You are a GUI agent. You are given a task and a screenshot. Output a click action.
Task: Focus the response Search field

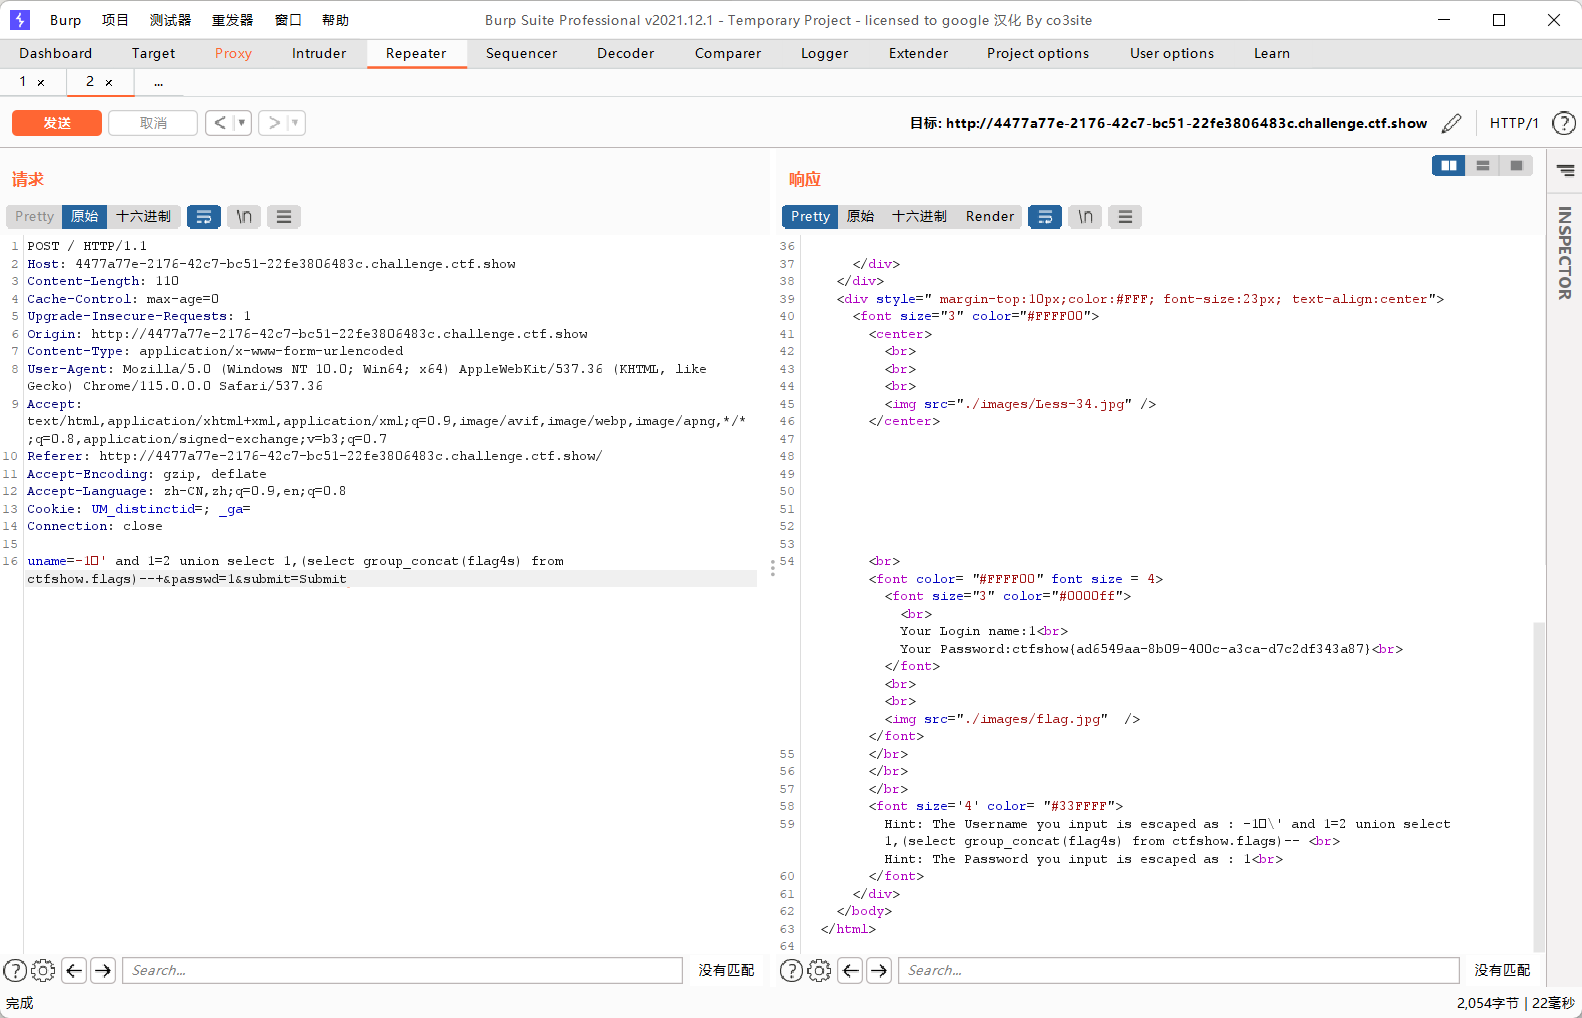[x=1179, y=970]
